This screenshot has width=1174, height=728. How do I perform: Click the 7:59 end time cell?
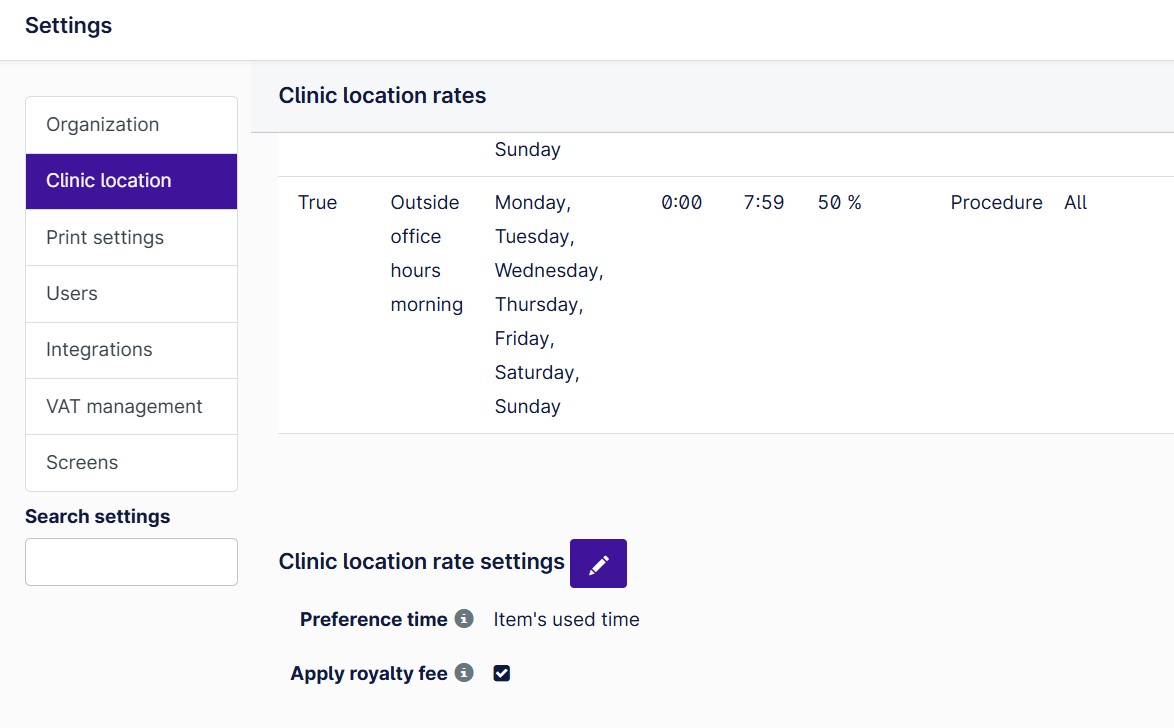coord(763,203)
